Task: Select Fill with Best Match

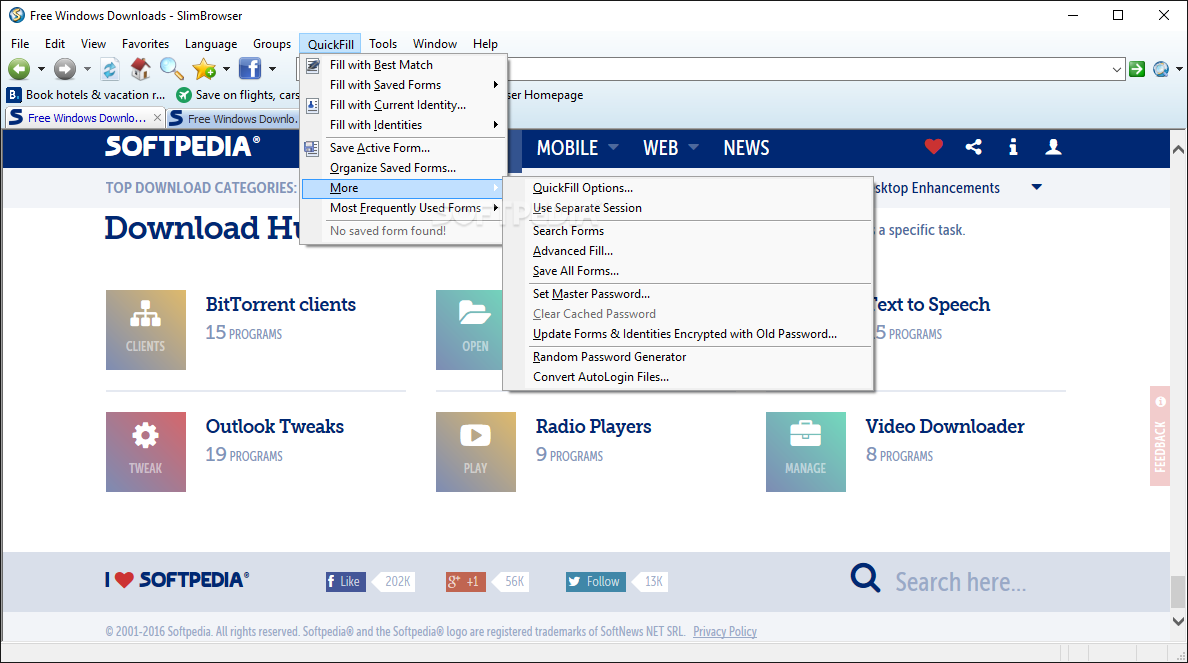Action: pyautogui.click(x=403, y=65)
